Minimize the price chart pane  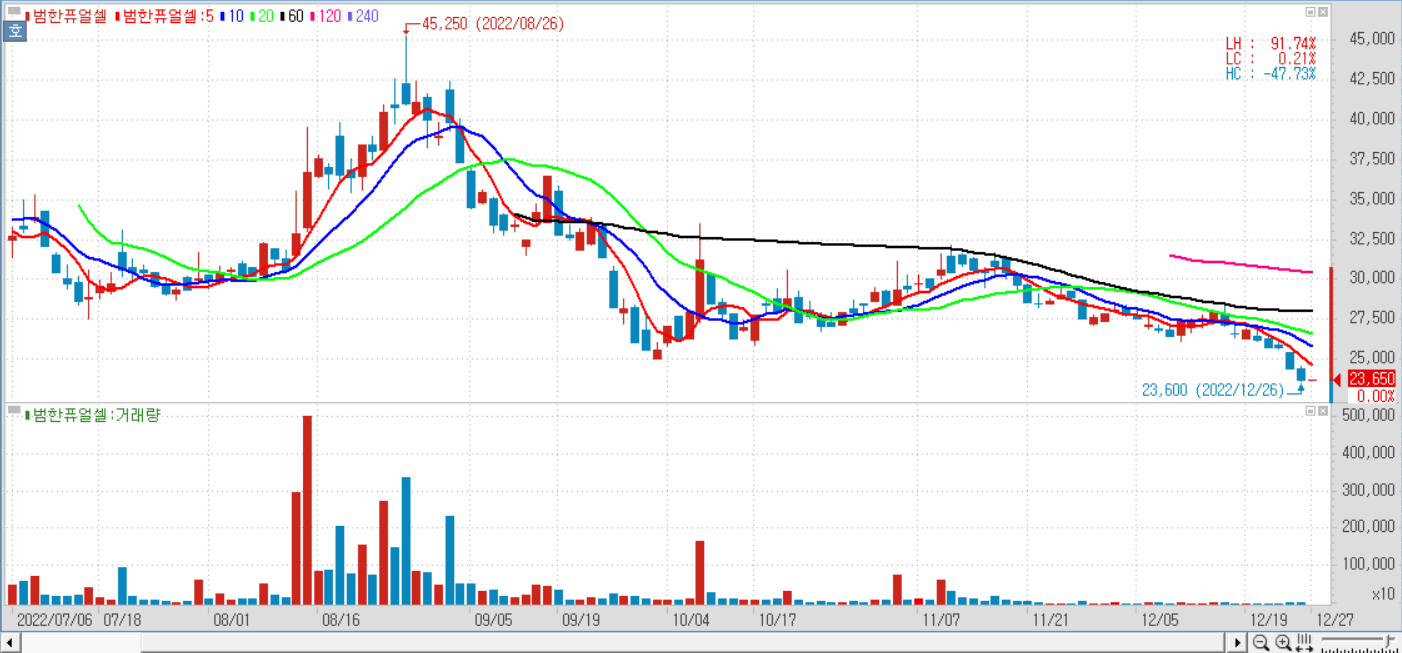(x=1310, y=12)
